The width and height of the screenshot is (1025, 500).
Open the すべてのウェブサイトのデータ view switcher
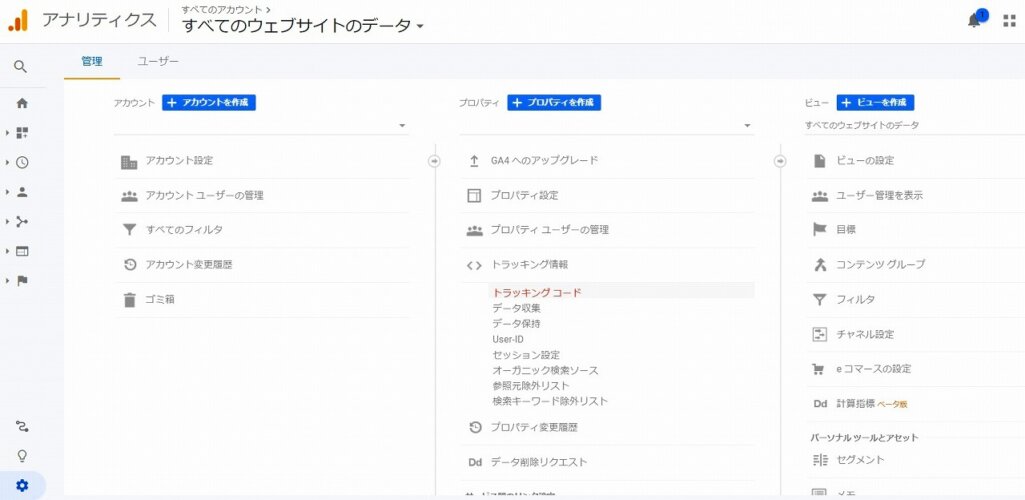click(x=303, y=26)
